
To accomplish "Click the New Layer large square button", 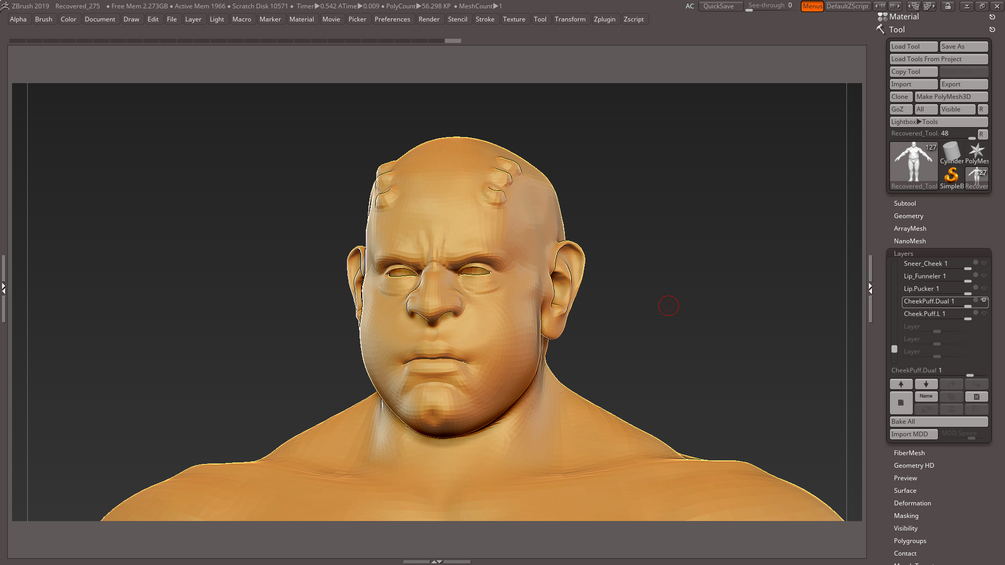I will click(x=901, y=403).
